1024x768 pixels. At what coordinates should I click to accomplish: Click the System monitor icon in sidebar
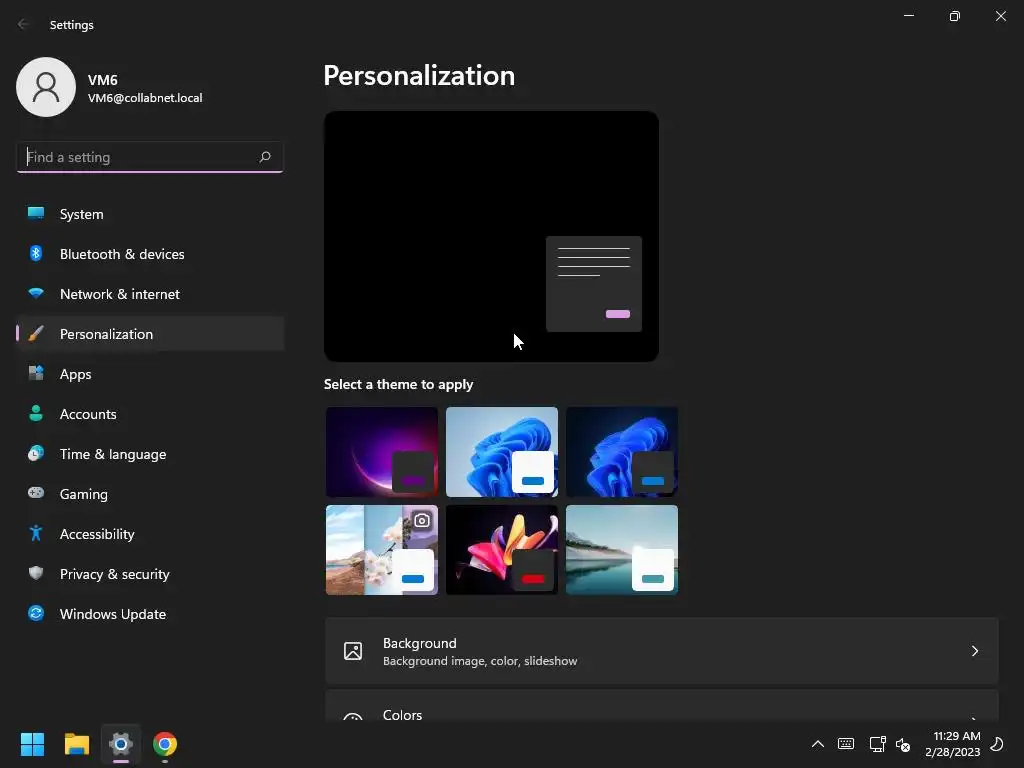(x=36, y=214)
